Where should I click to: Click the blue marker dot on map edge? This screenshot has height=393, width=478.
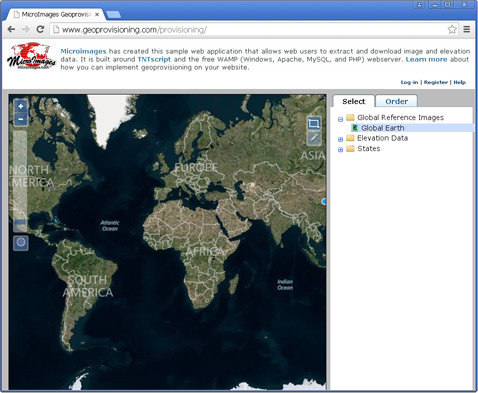click(x=324, y=201)
